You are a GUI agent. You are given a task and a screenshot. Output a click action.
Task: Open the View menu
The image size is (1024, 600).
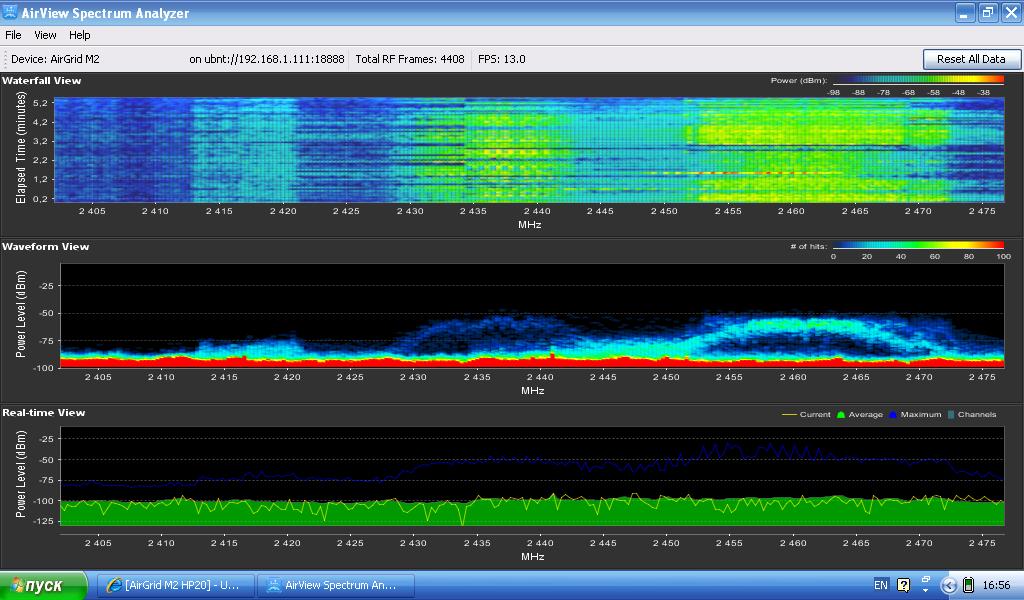[45, 35]
